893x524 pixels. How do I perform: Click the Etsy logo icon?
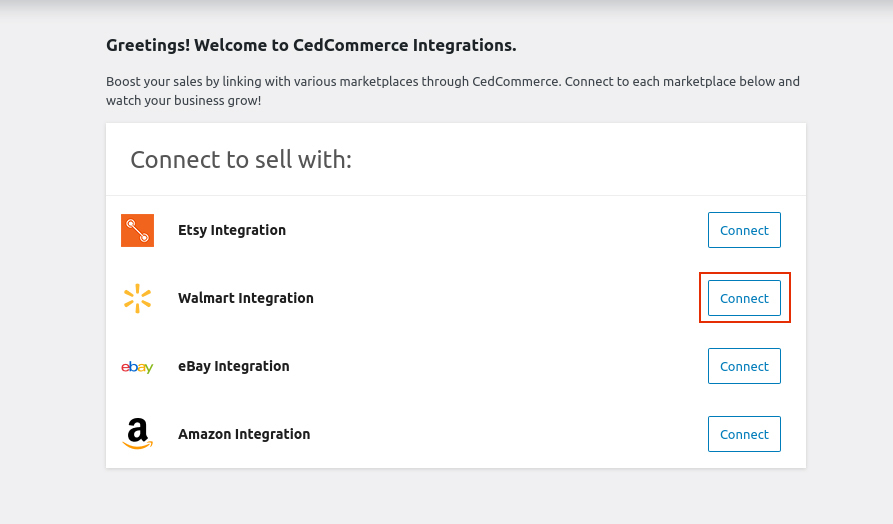pos(137,230)
